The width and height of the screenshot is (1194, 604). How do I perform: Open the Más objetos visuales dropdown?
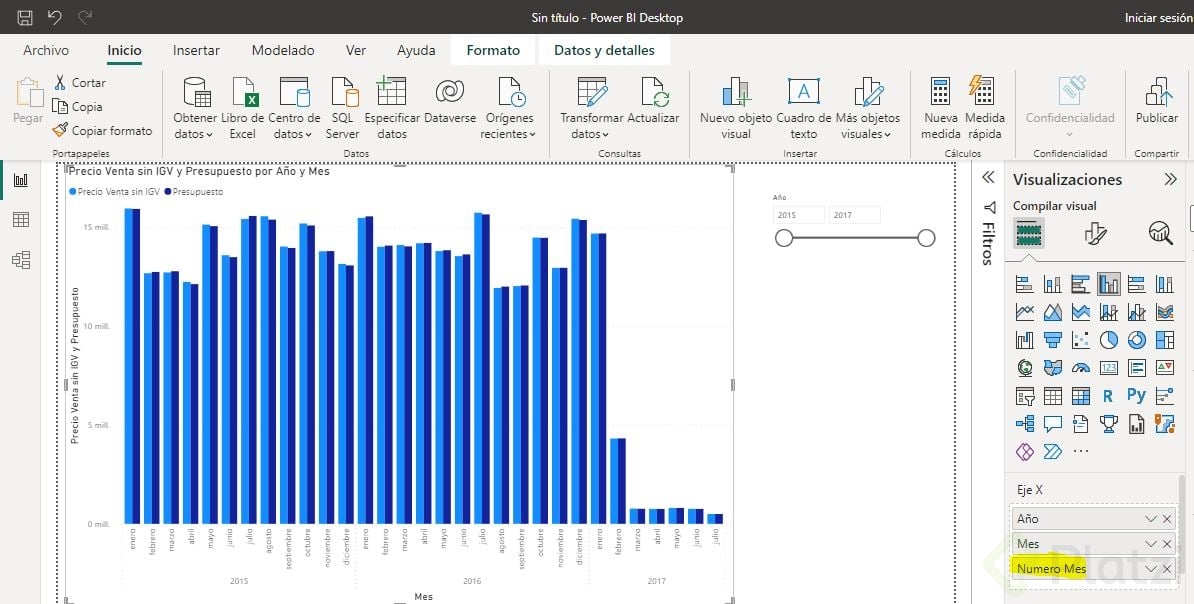coord(867,107)
